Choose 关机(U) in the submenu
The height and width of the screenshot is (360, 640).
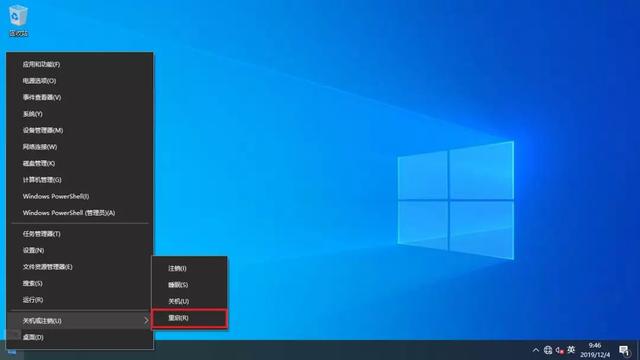pyautogui.click(x=189, y=301)
